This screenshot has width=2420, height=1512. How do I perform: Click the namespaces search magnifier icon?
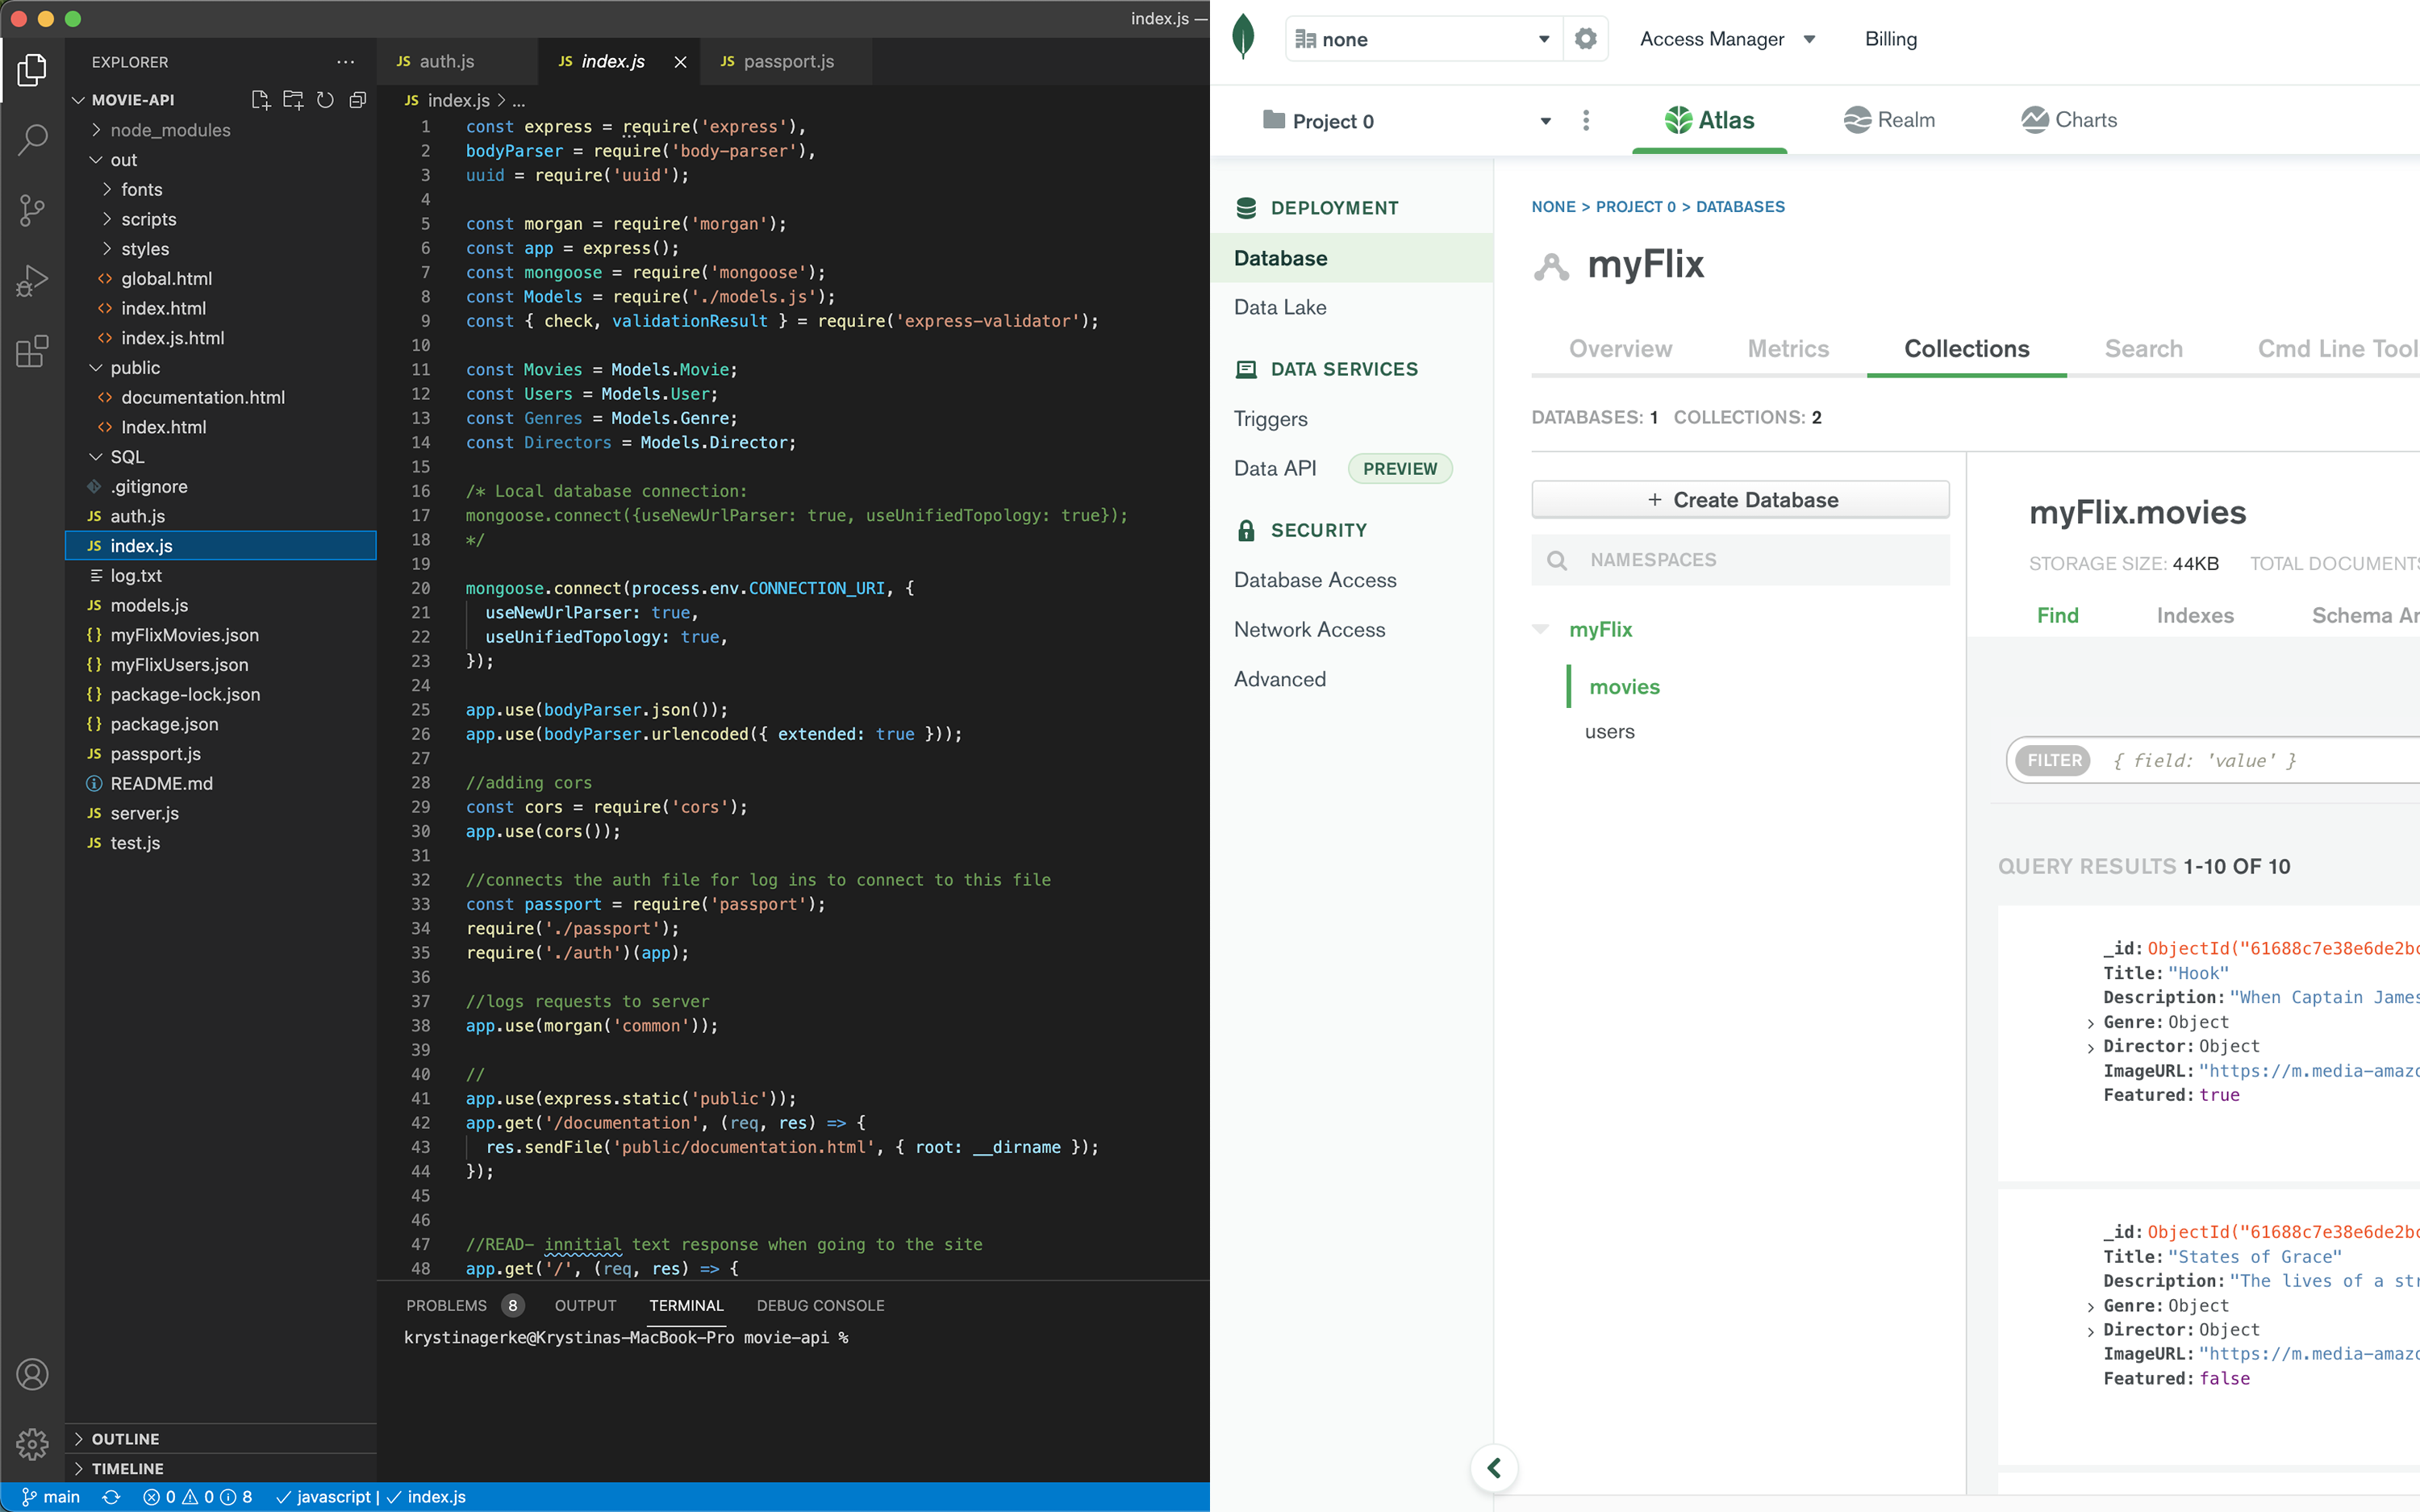coord(1557,560)
